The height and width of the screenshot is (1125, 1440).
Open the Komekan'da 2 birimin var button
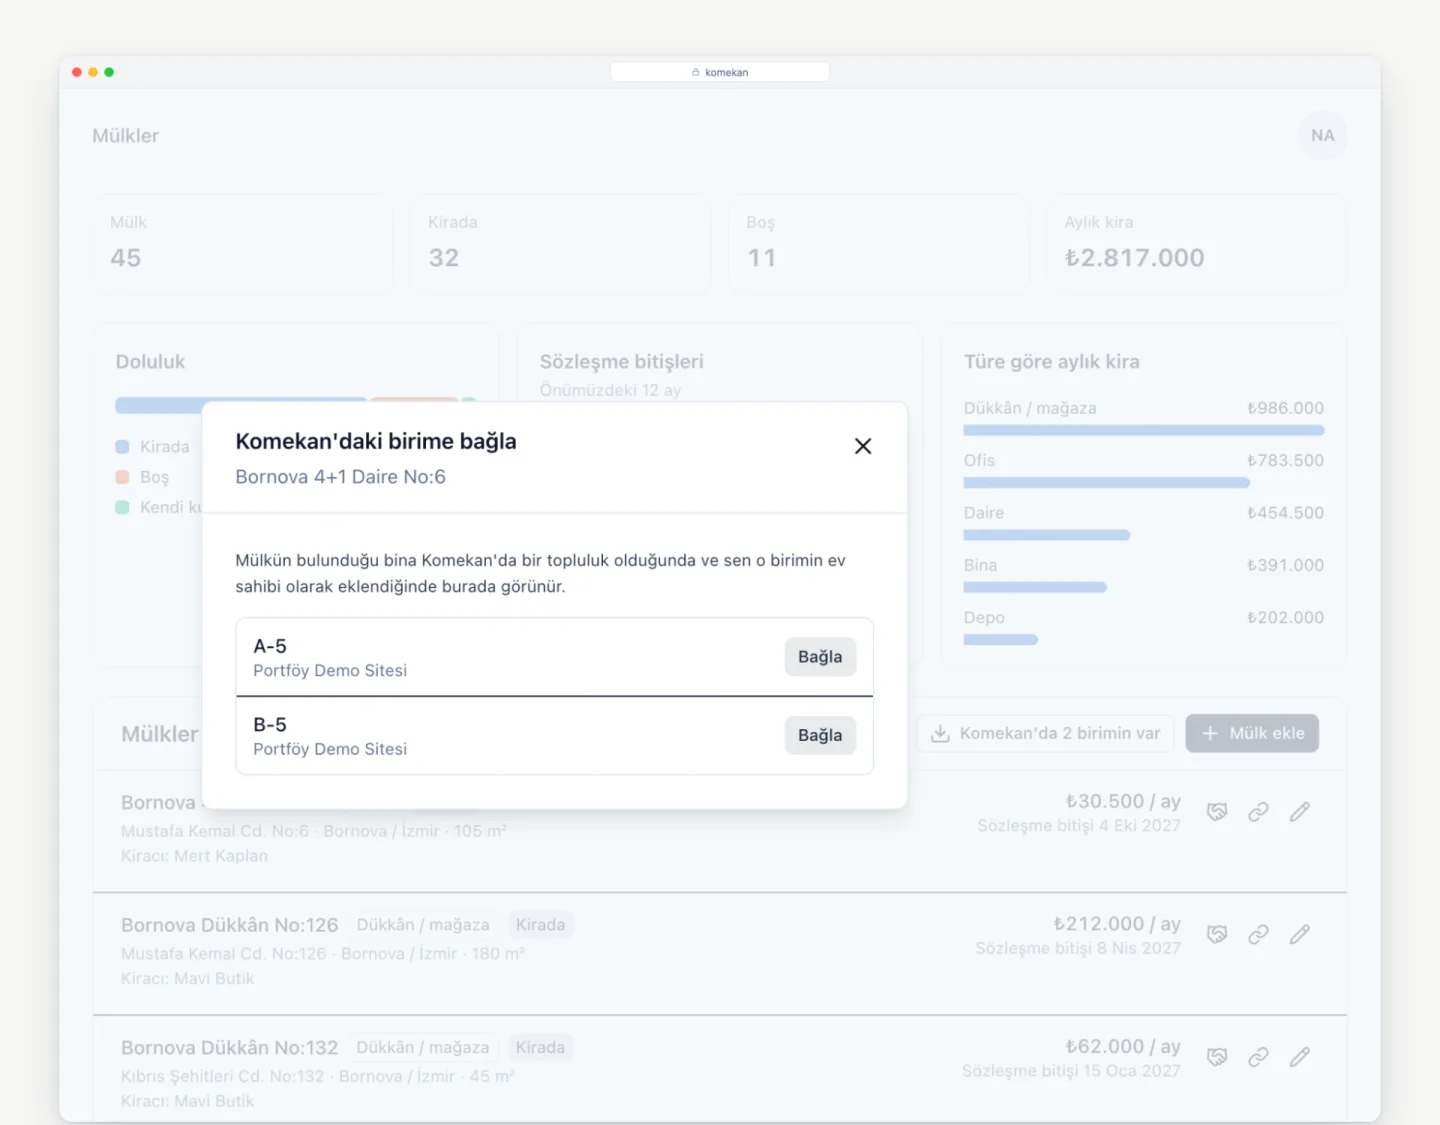coord(1045,733)
